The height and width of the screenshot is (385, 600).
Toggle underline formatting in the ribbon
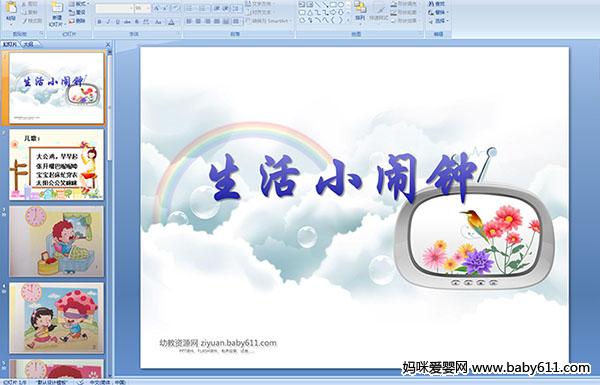pyautogui.click(x=117, y=22)
